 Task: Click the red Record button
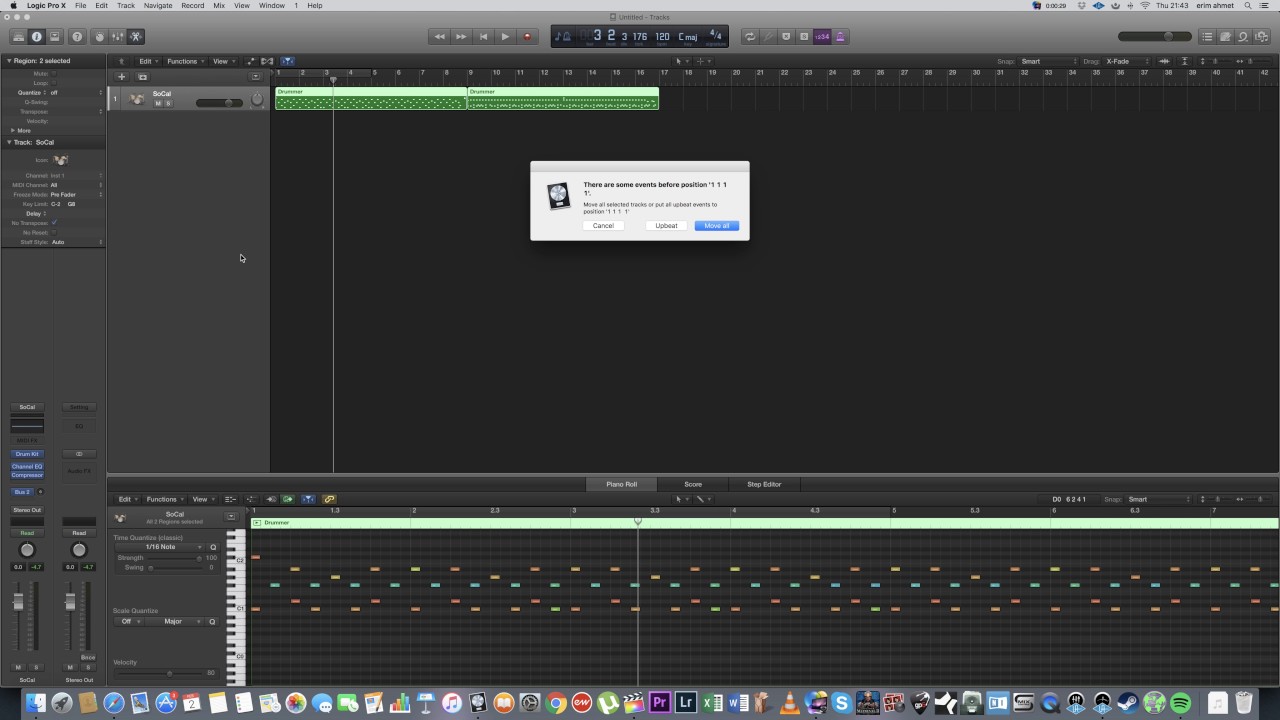pyautogui.click(x=527, y=37)
